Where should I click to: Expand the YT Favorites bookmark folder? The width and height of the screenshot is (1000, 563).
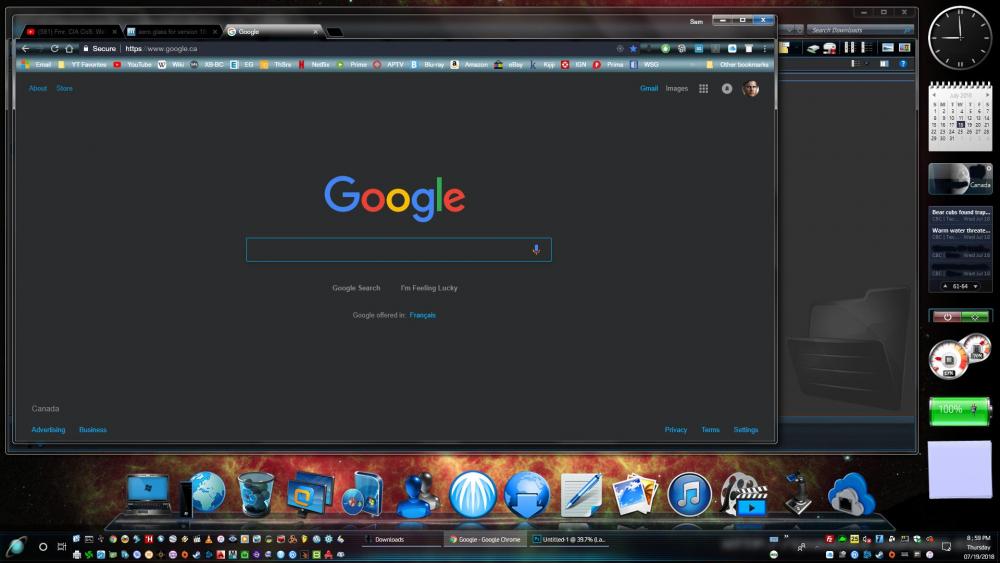point(82,64)
